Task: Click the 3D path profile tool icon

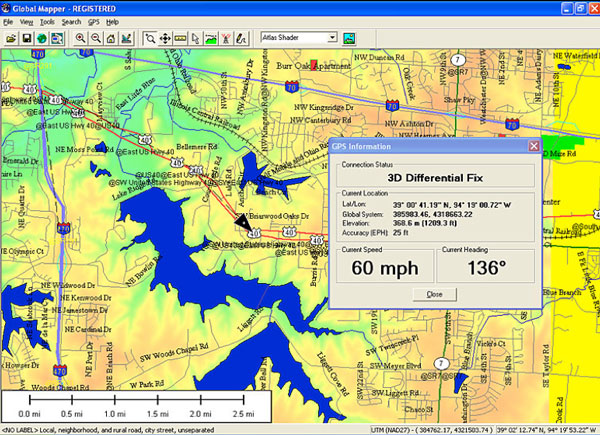Action: click(212, 38)
